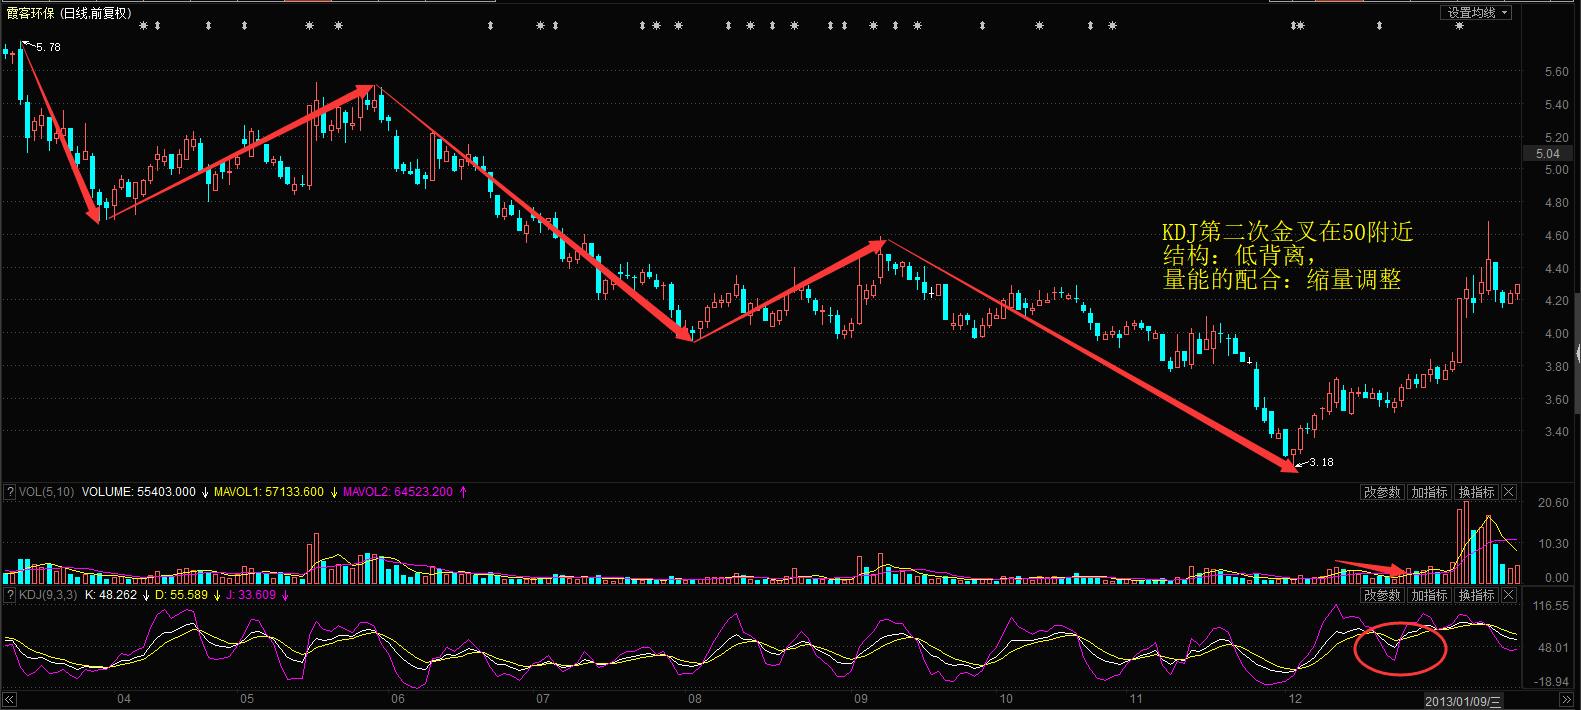Click the VOLUME: 55403.000 readout

tap(138, 492)
